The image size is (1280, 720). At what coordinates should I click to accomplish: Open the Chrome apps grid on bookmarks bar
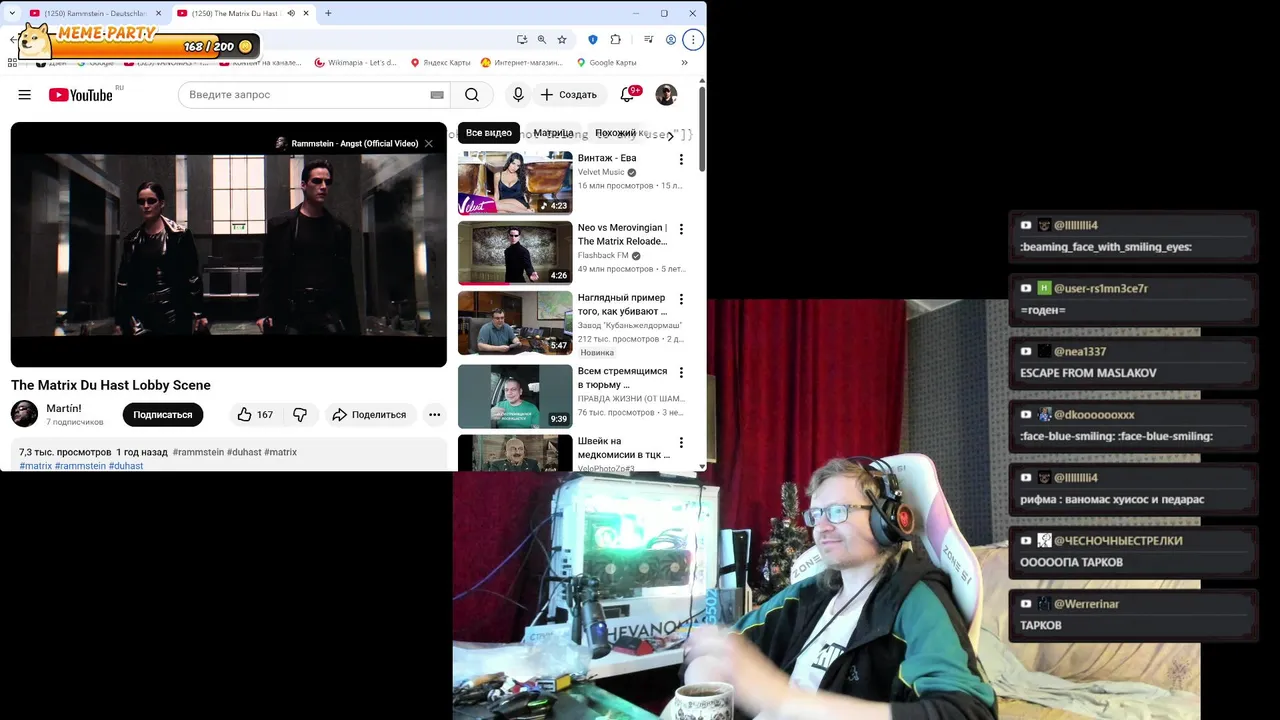click(12, 62)
